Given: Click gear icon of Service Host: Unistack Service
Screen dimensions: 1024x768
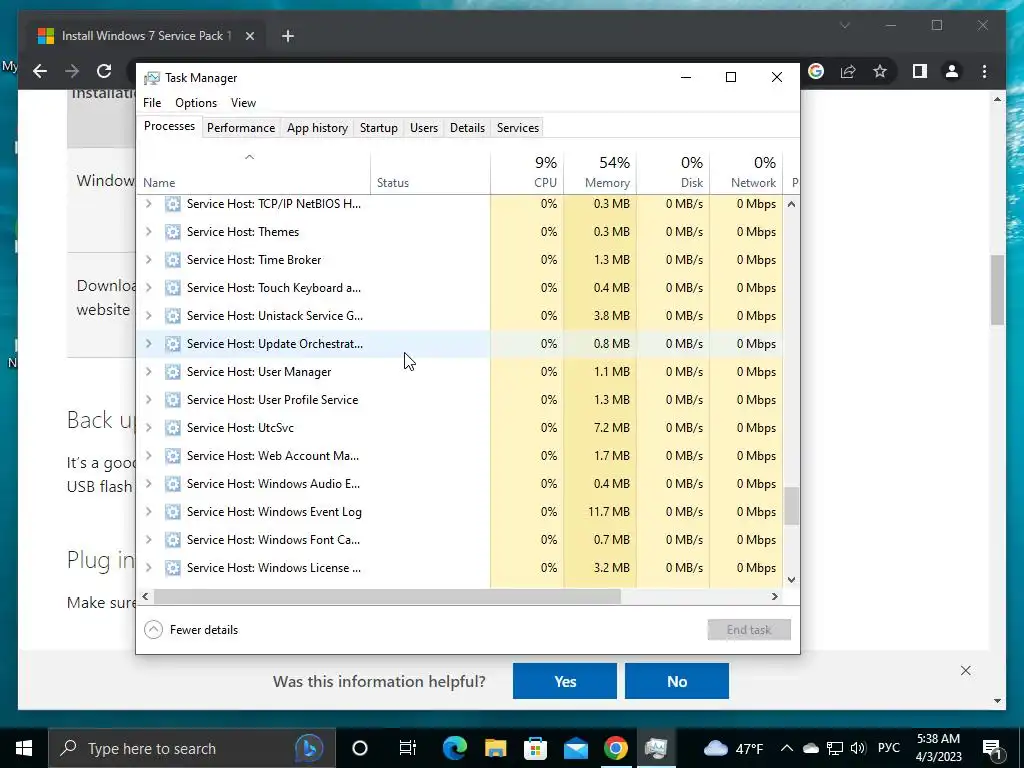Looking at the screenshot, I should (172, 316).
